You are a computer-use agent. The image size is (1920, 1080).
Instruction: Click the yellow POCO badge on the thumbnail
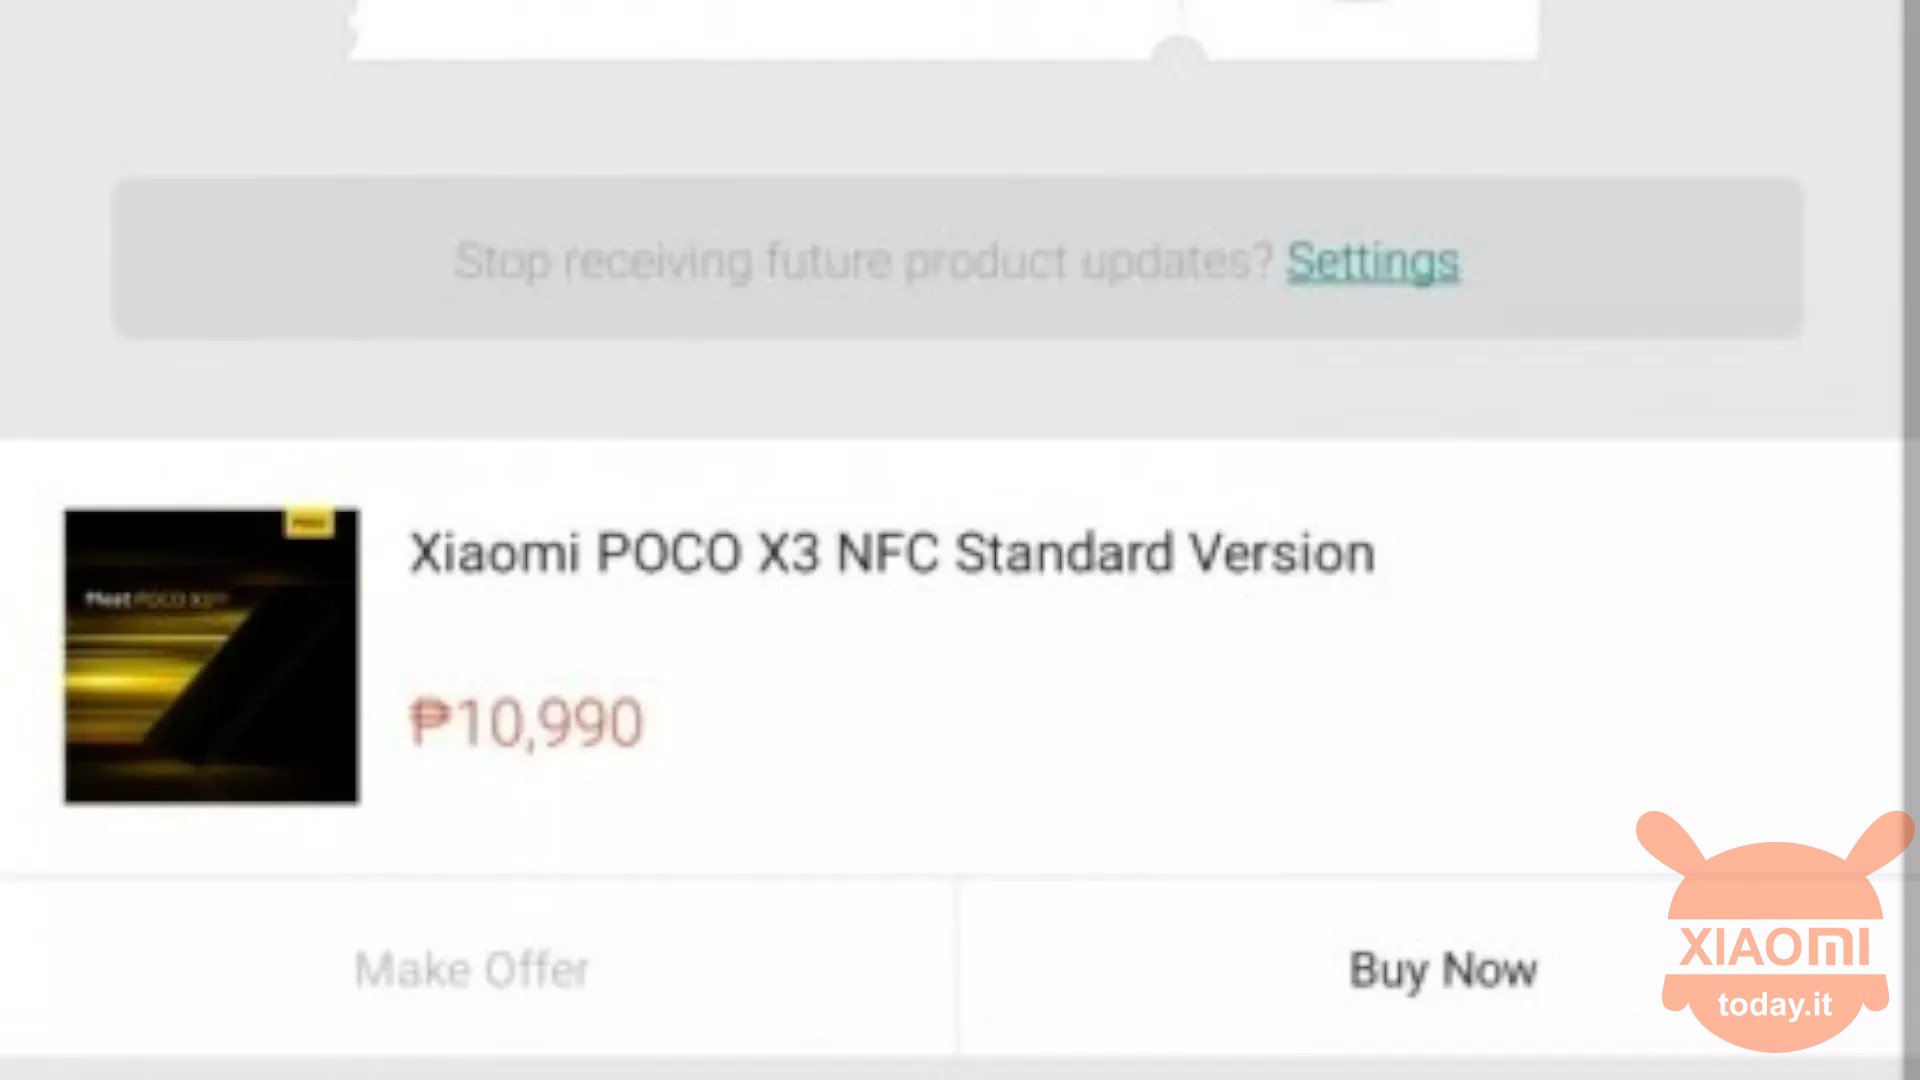click(309, 523)
